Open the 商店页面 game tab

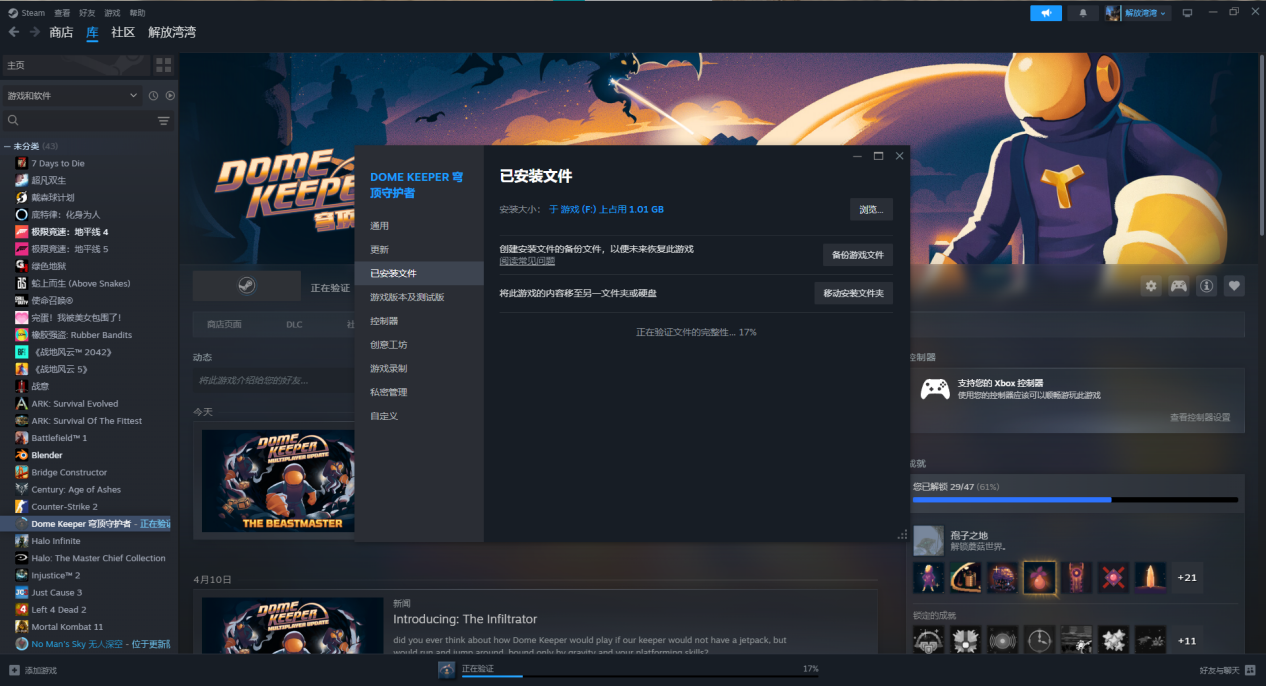click(224, 324)
